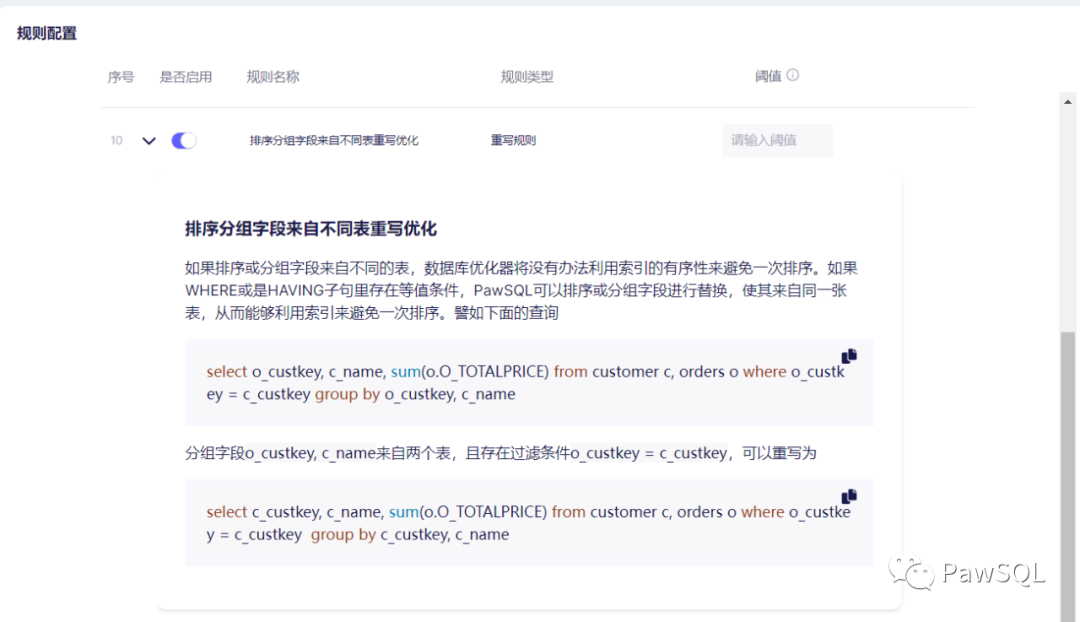Click the row number 10
The image size is (1080, 622).
pos(117,141)
